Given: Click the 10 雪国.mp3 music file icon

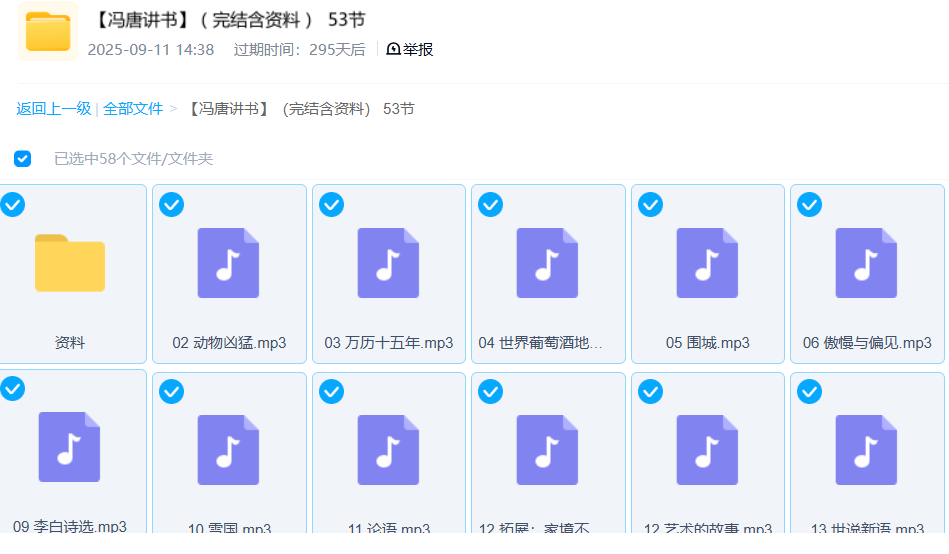Looking at the screenshot, I should [x=229, y=450].
